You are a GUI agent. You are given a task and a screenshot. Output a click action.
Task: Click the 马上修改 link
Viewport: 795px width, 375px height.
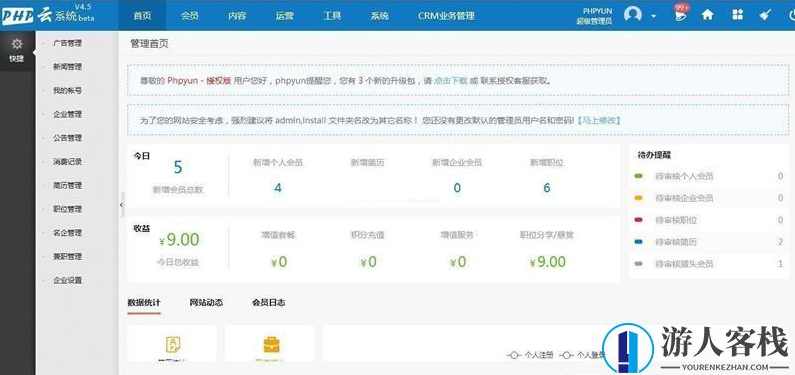click(600, 121)
